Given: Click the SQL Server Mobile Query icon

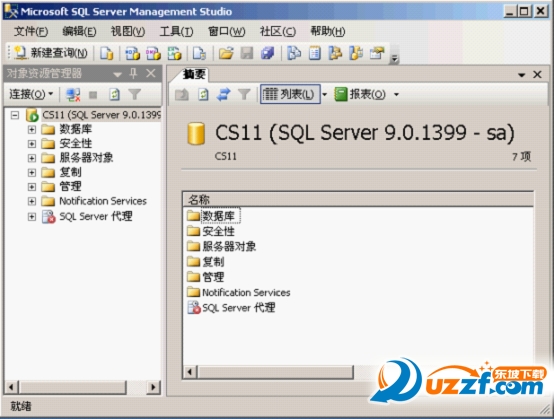Looking at the screenshot, I should point(199,53).
